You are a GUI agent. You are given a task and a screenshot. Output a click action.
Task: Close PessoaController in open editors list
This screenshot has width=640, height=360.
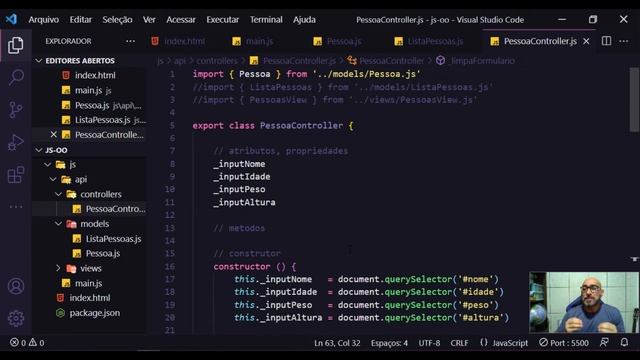[x=53, y=134]
